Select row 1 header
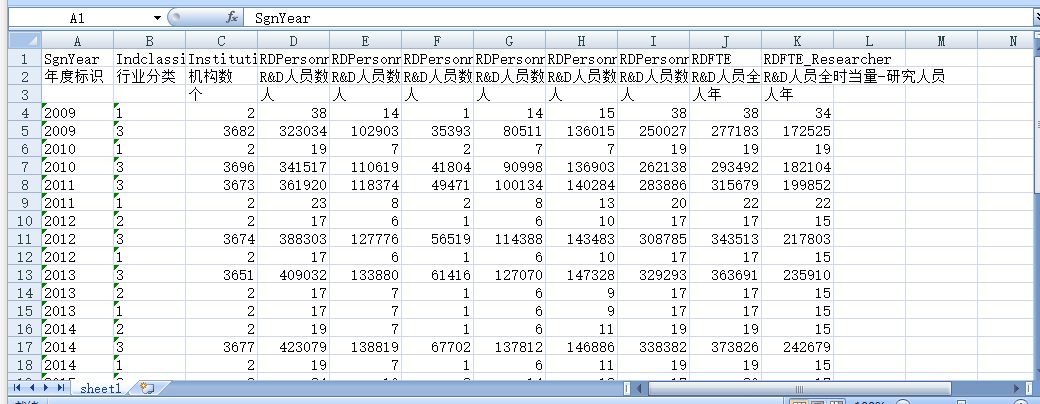Viewport: 1040px width, 404px height. point(25,59)
